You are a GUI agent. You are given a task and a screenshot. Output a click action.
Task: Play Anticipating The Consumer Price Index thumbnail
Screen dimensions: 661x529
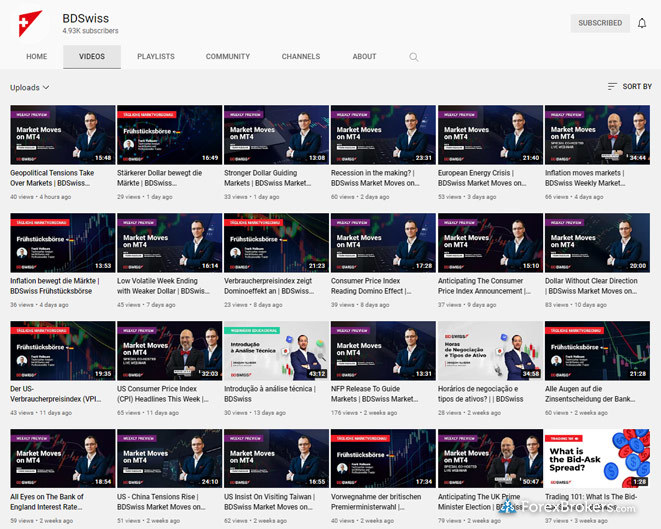[x=490, y=243]
